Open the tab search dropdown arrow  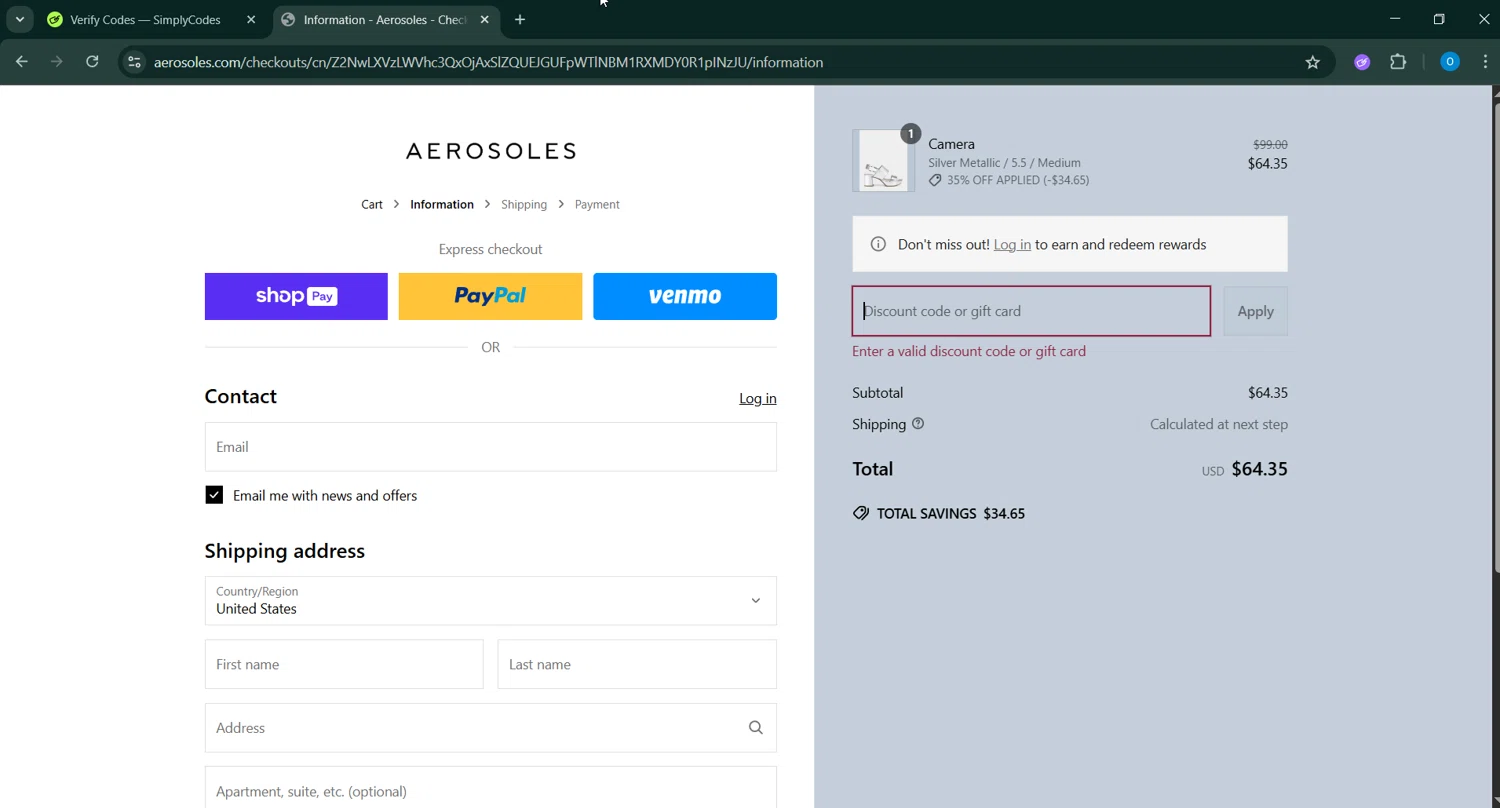point(19,19)
